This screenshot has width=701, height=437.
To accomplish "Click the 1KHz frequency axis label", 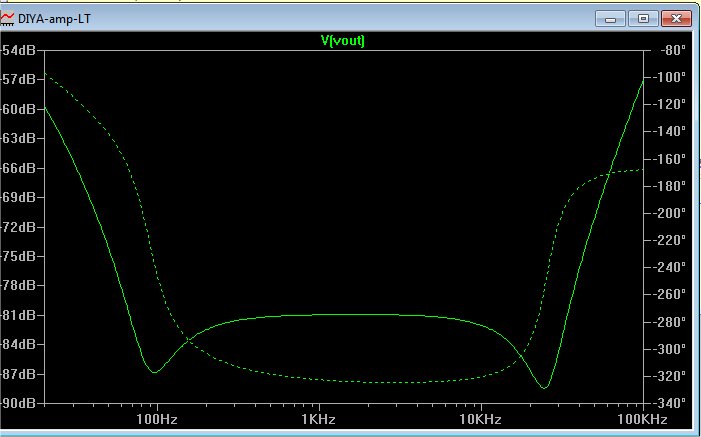I will click(x=318, y=420).
